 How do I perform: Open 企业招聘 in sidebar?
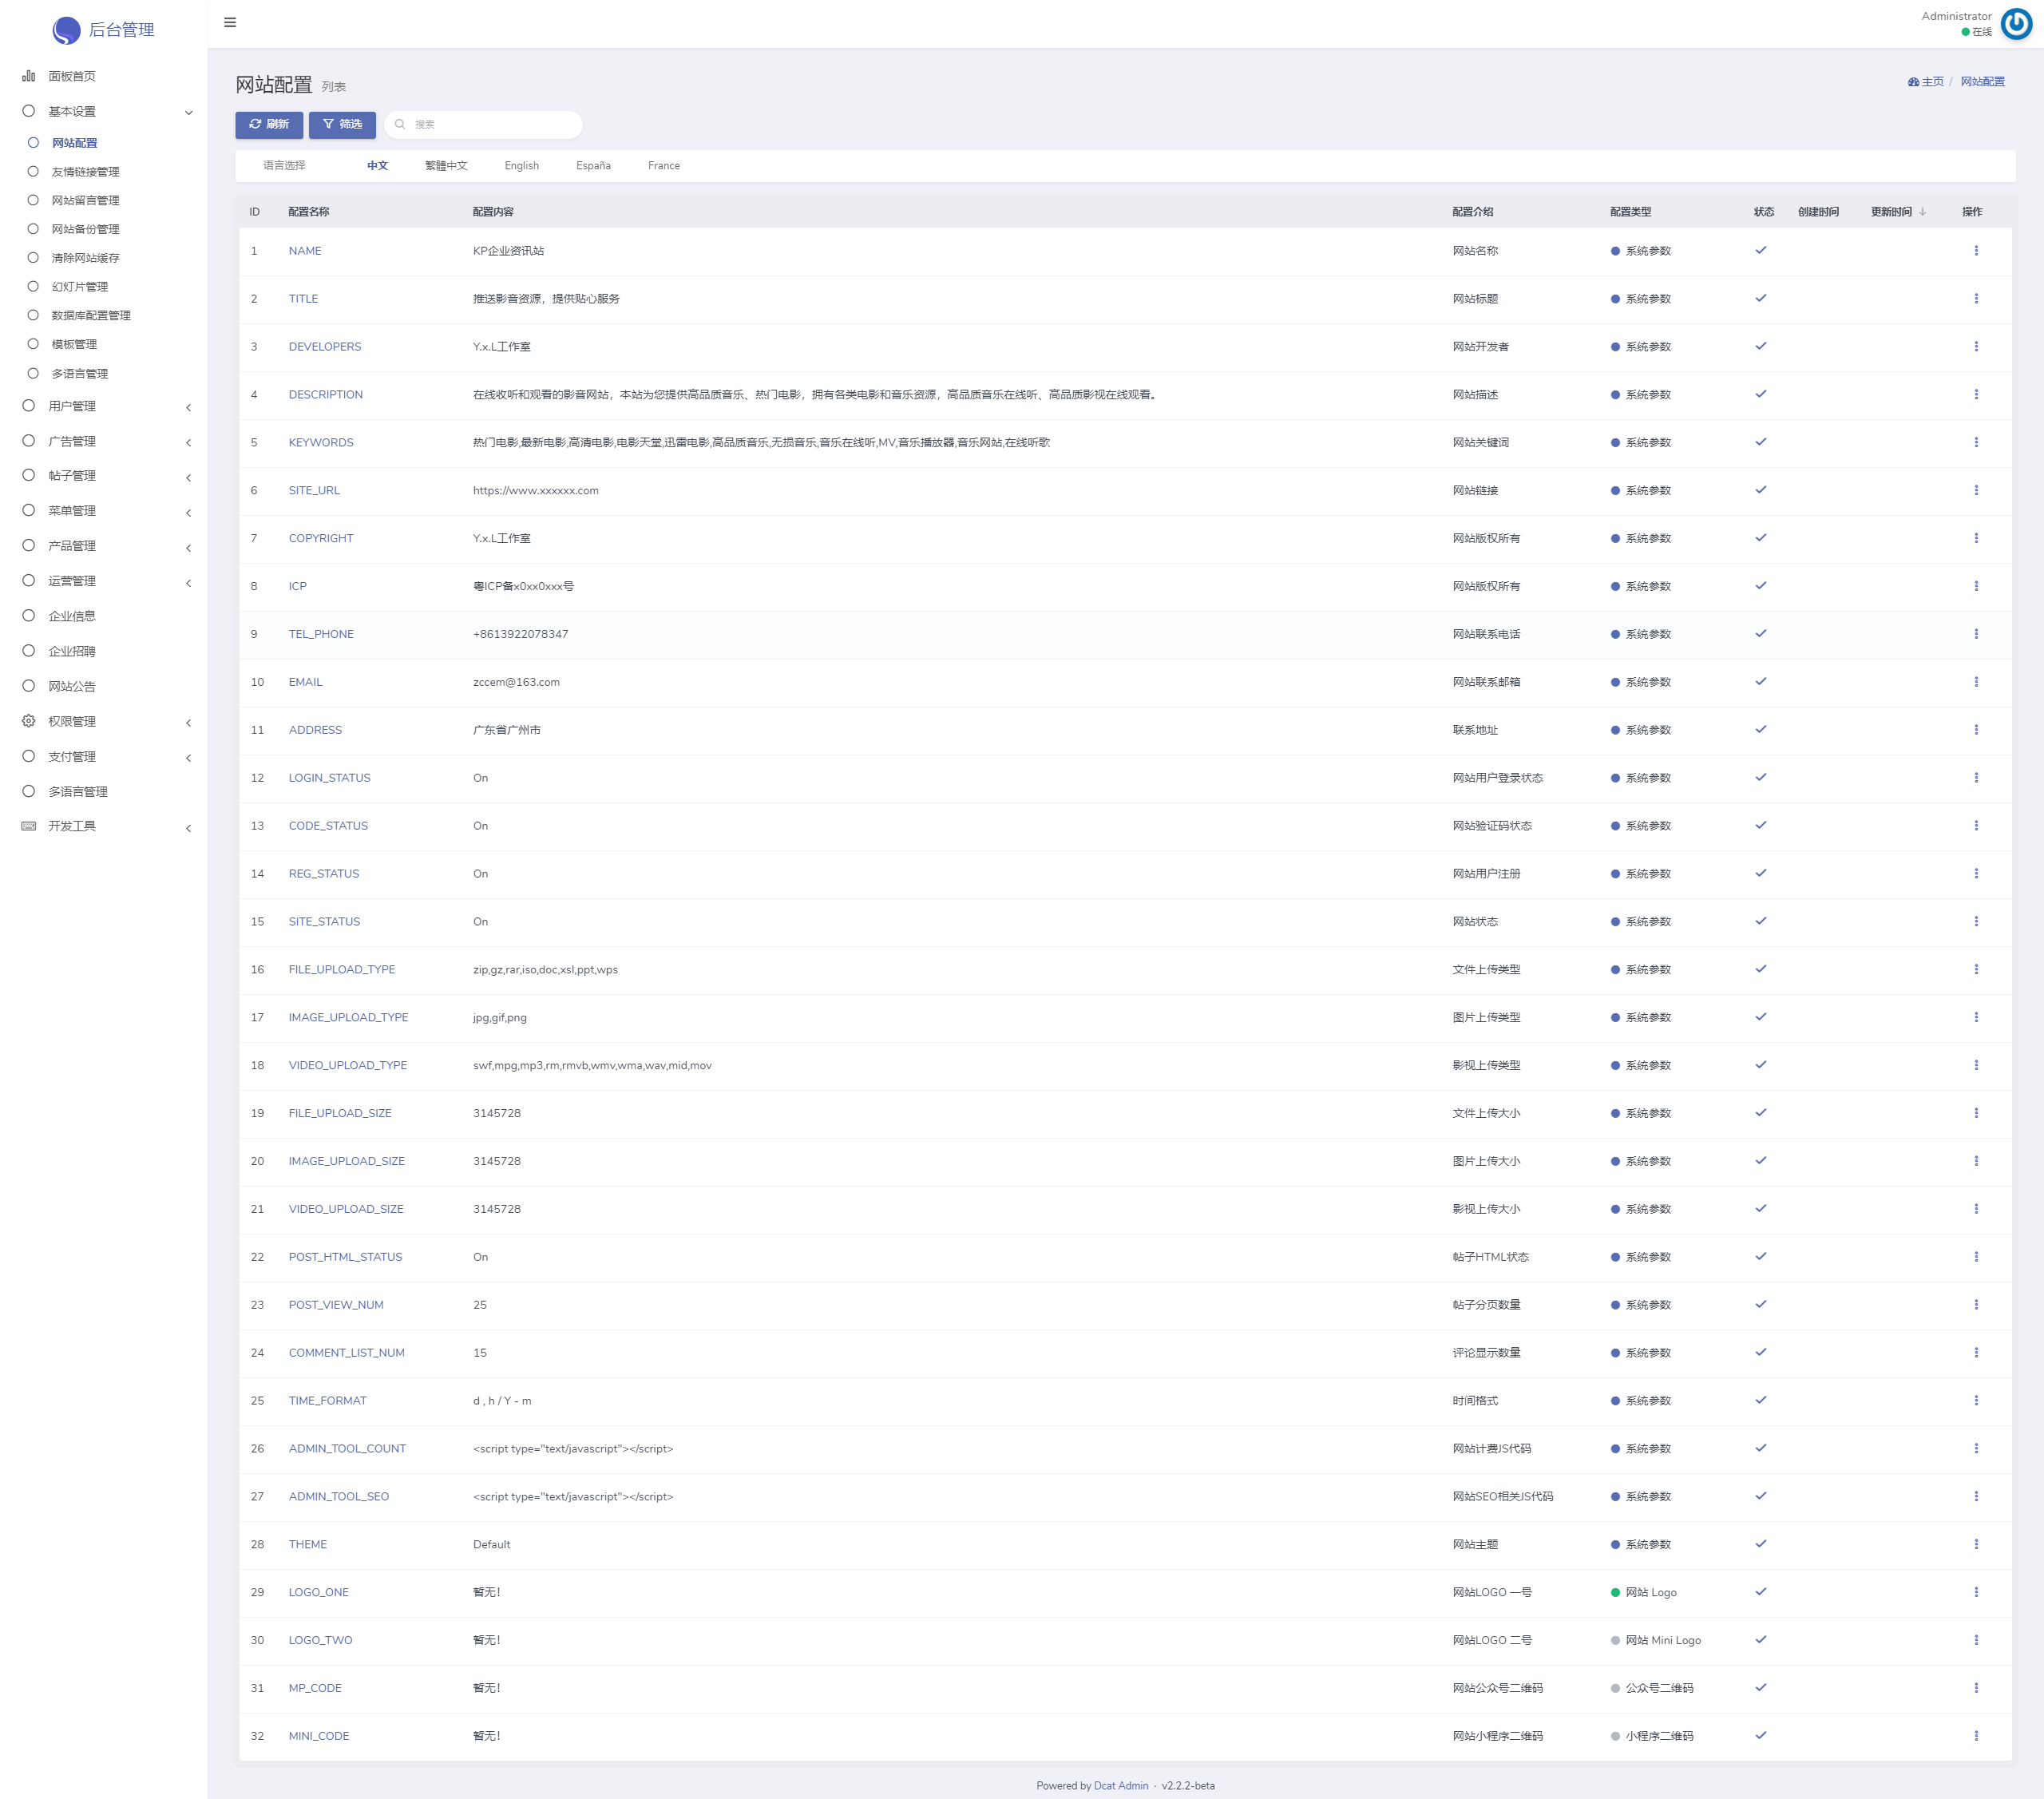coord(72,651)
